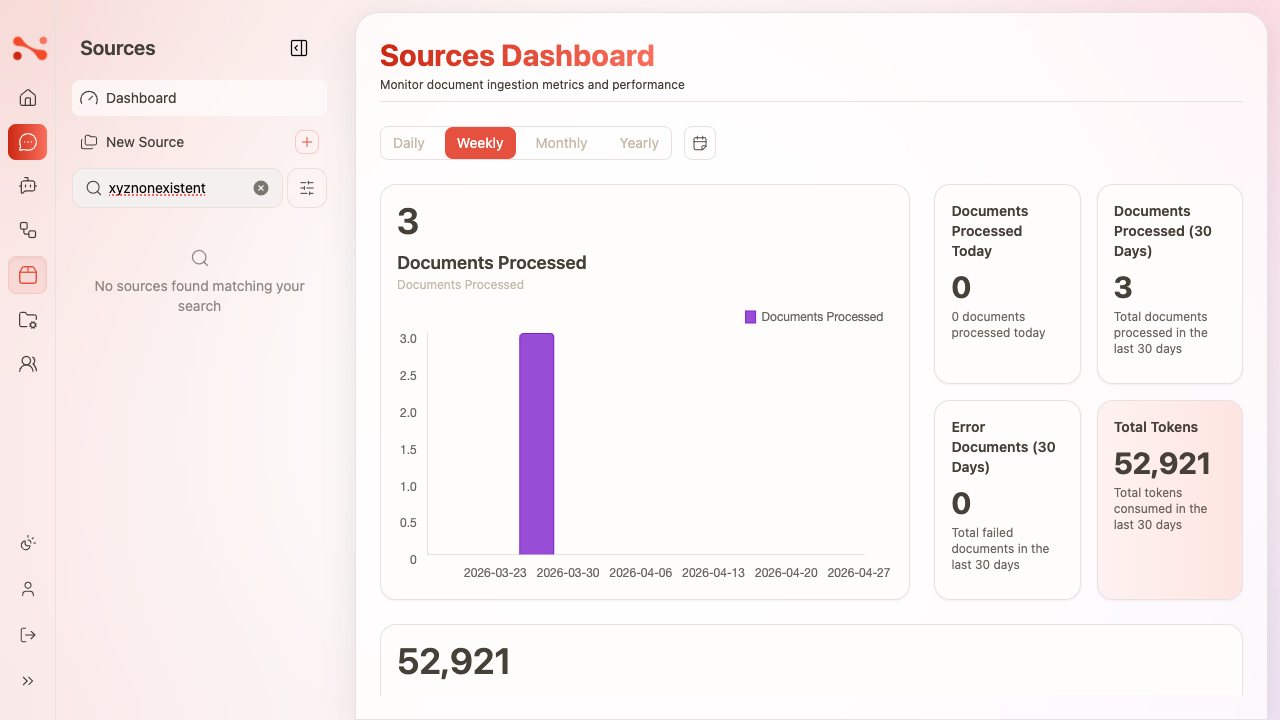Click the 2026-04-06 axis label
The height and width of the screenshot is (720, 1280).
(x=640, y=573)
